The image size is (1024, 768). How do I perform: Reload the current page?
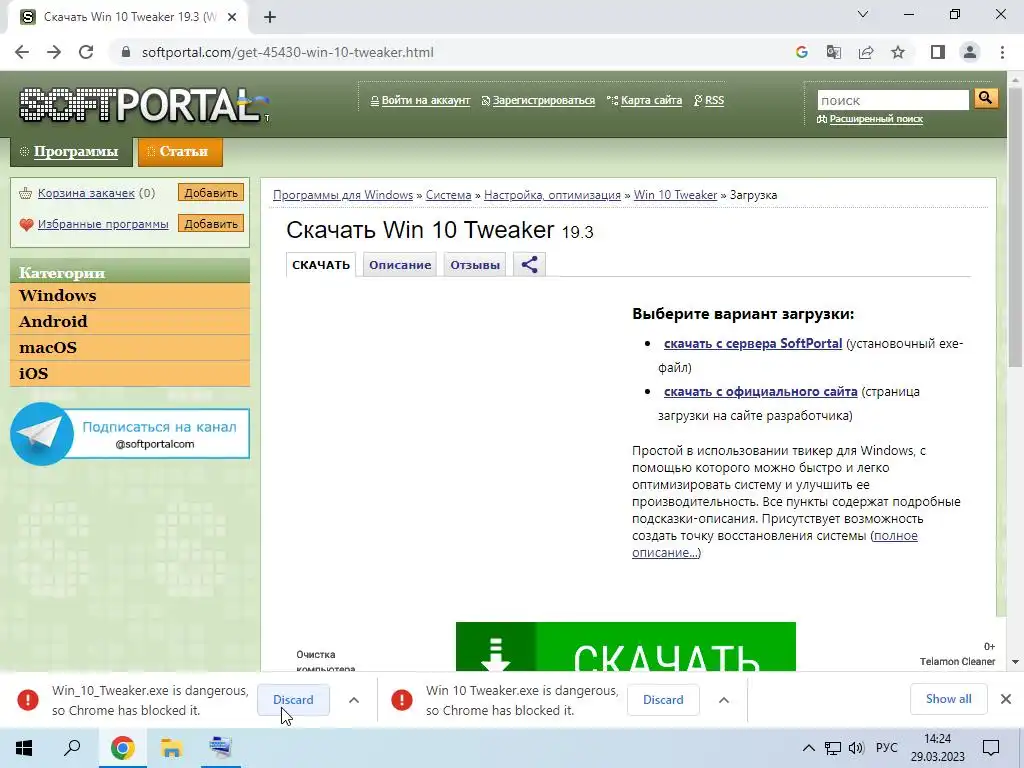(86, 52)
